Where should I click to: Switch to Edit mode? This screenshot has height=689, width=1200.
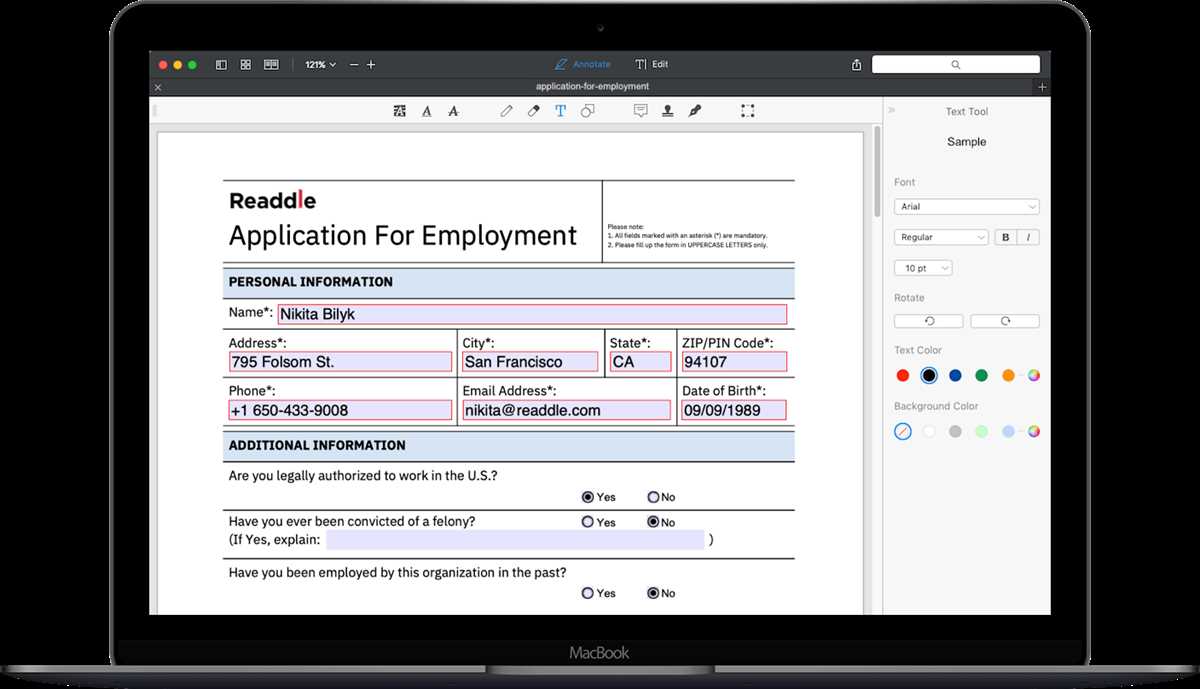click(651, 64)
